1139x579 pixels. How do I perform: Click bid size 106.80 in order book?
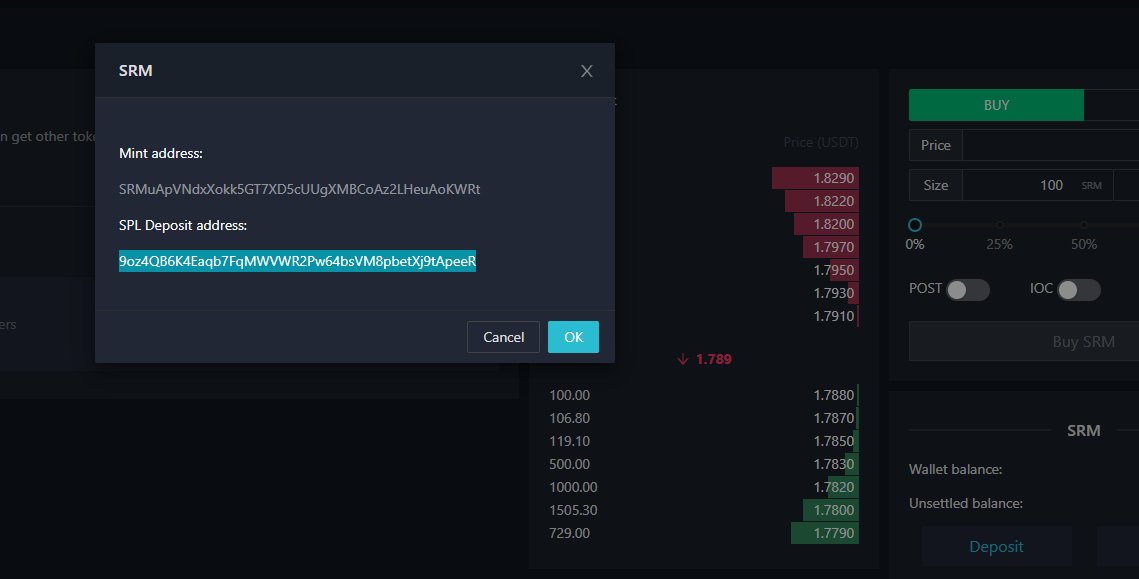pos(570,418)
